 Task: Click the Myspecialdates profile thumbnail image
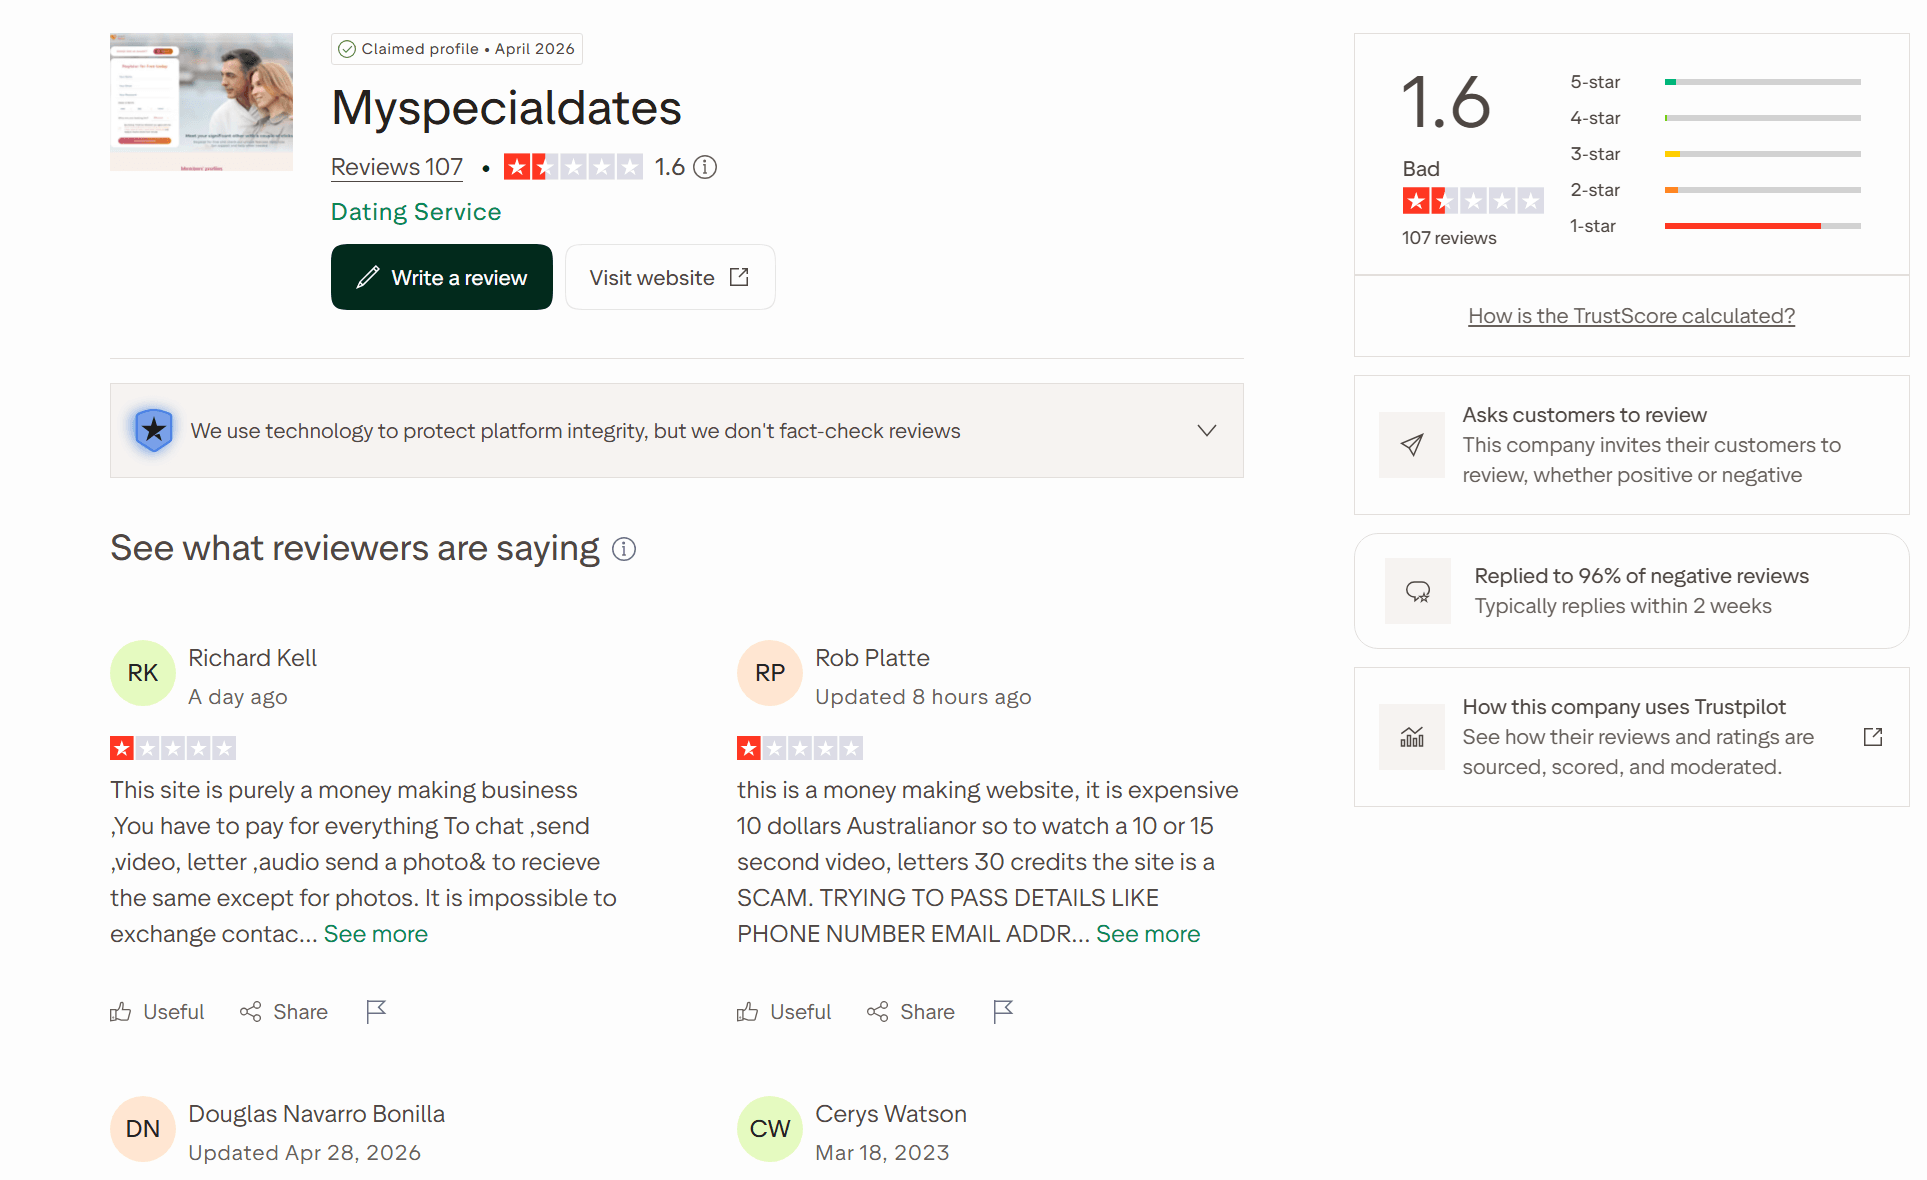click(201, 102)
